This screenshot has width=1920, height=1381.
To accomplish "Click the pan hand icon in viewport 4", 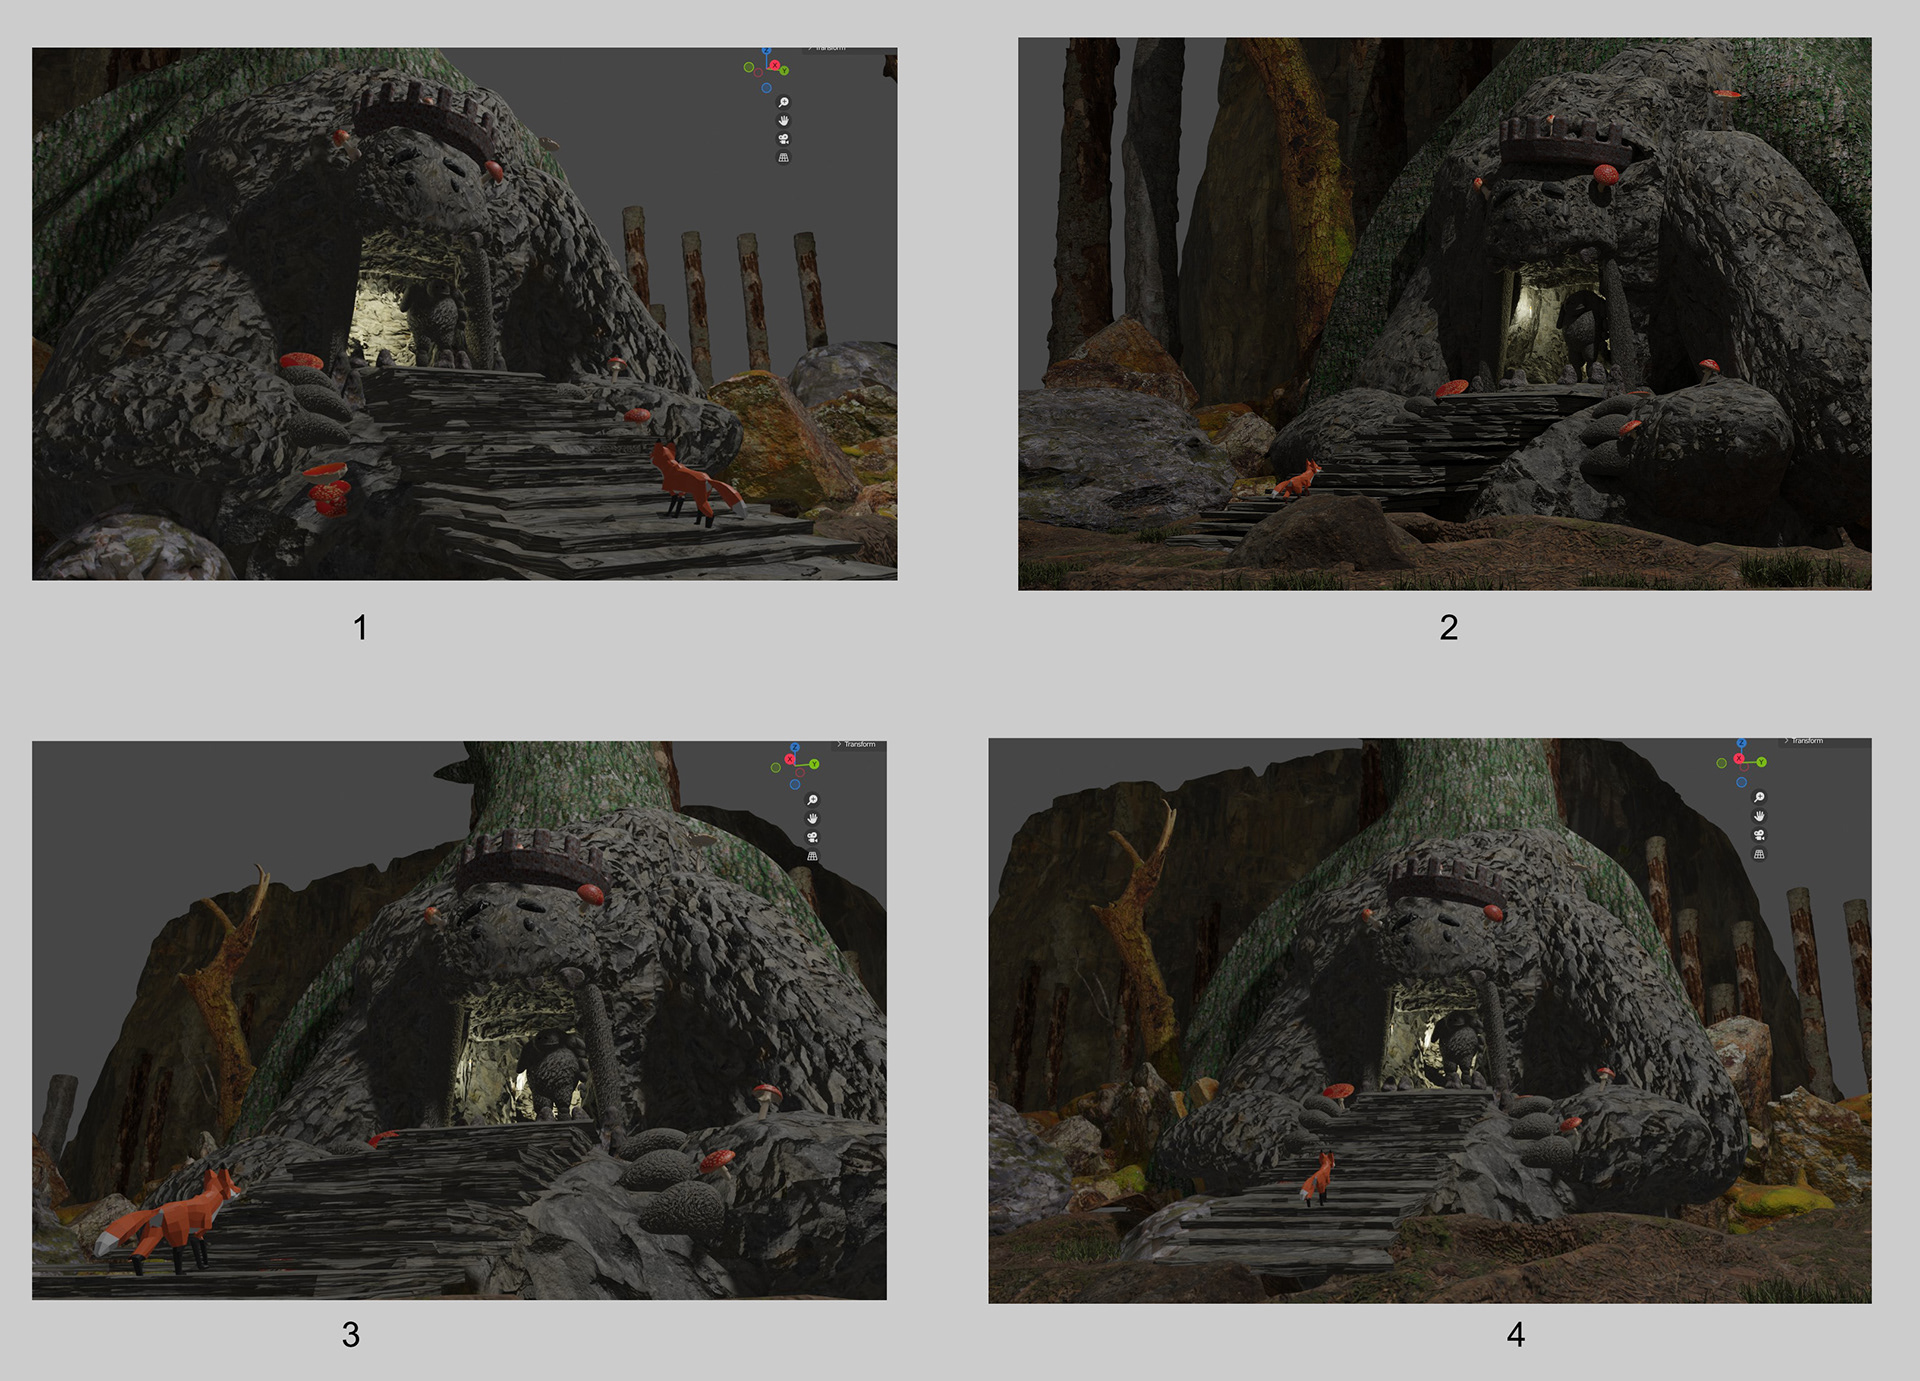I will [1759, 816].
